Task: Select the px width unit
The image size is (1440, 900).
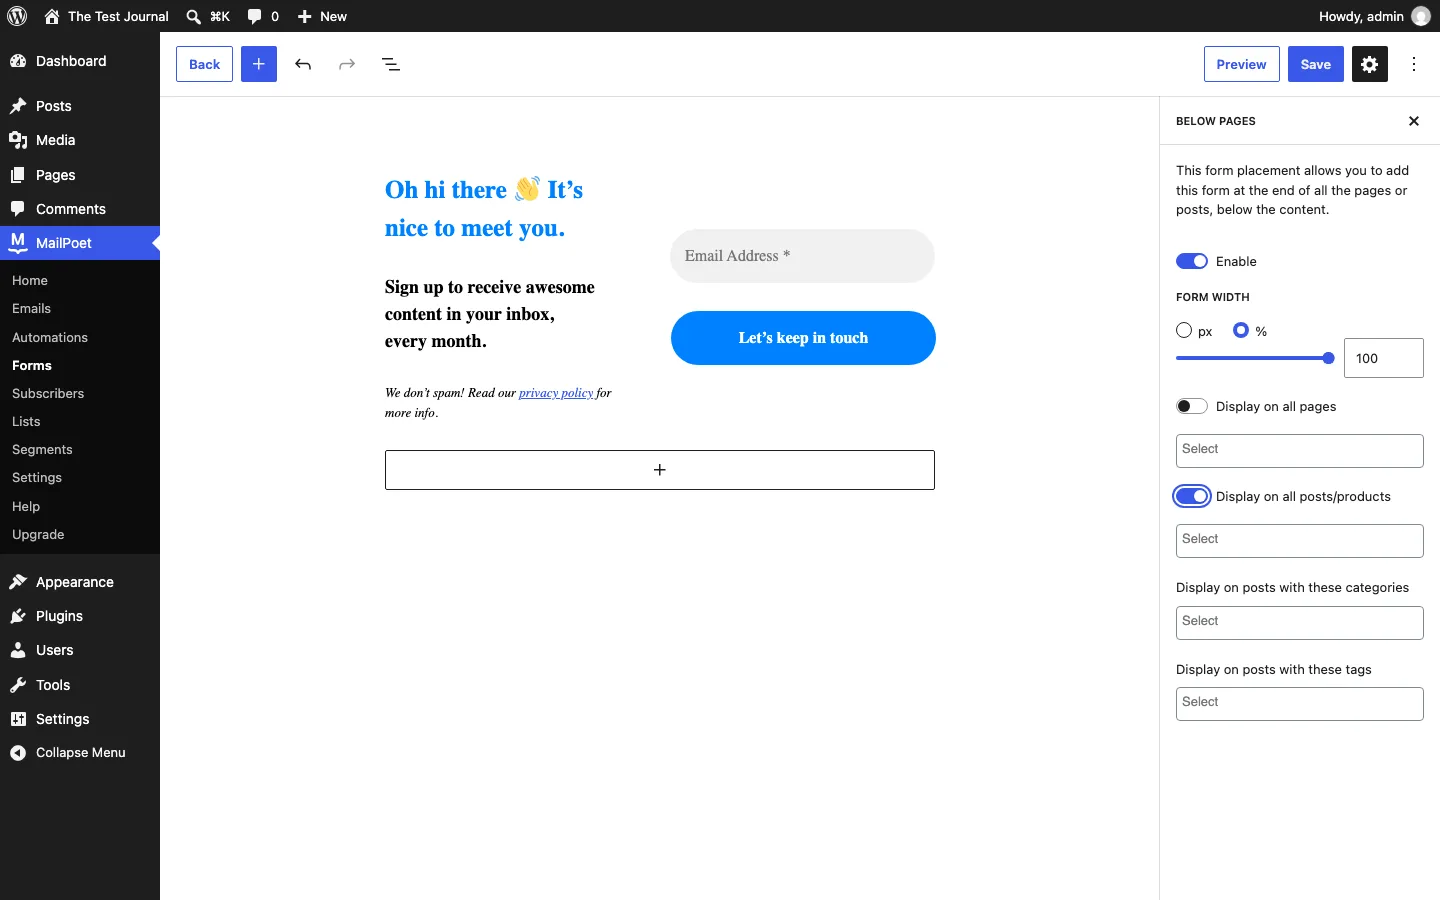Action: pyautogui.click(x=1184, y=330)
